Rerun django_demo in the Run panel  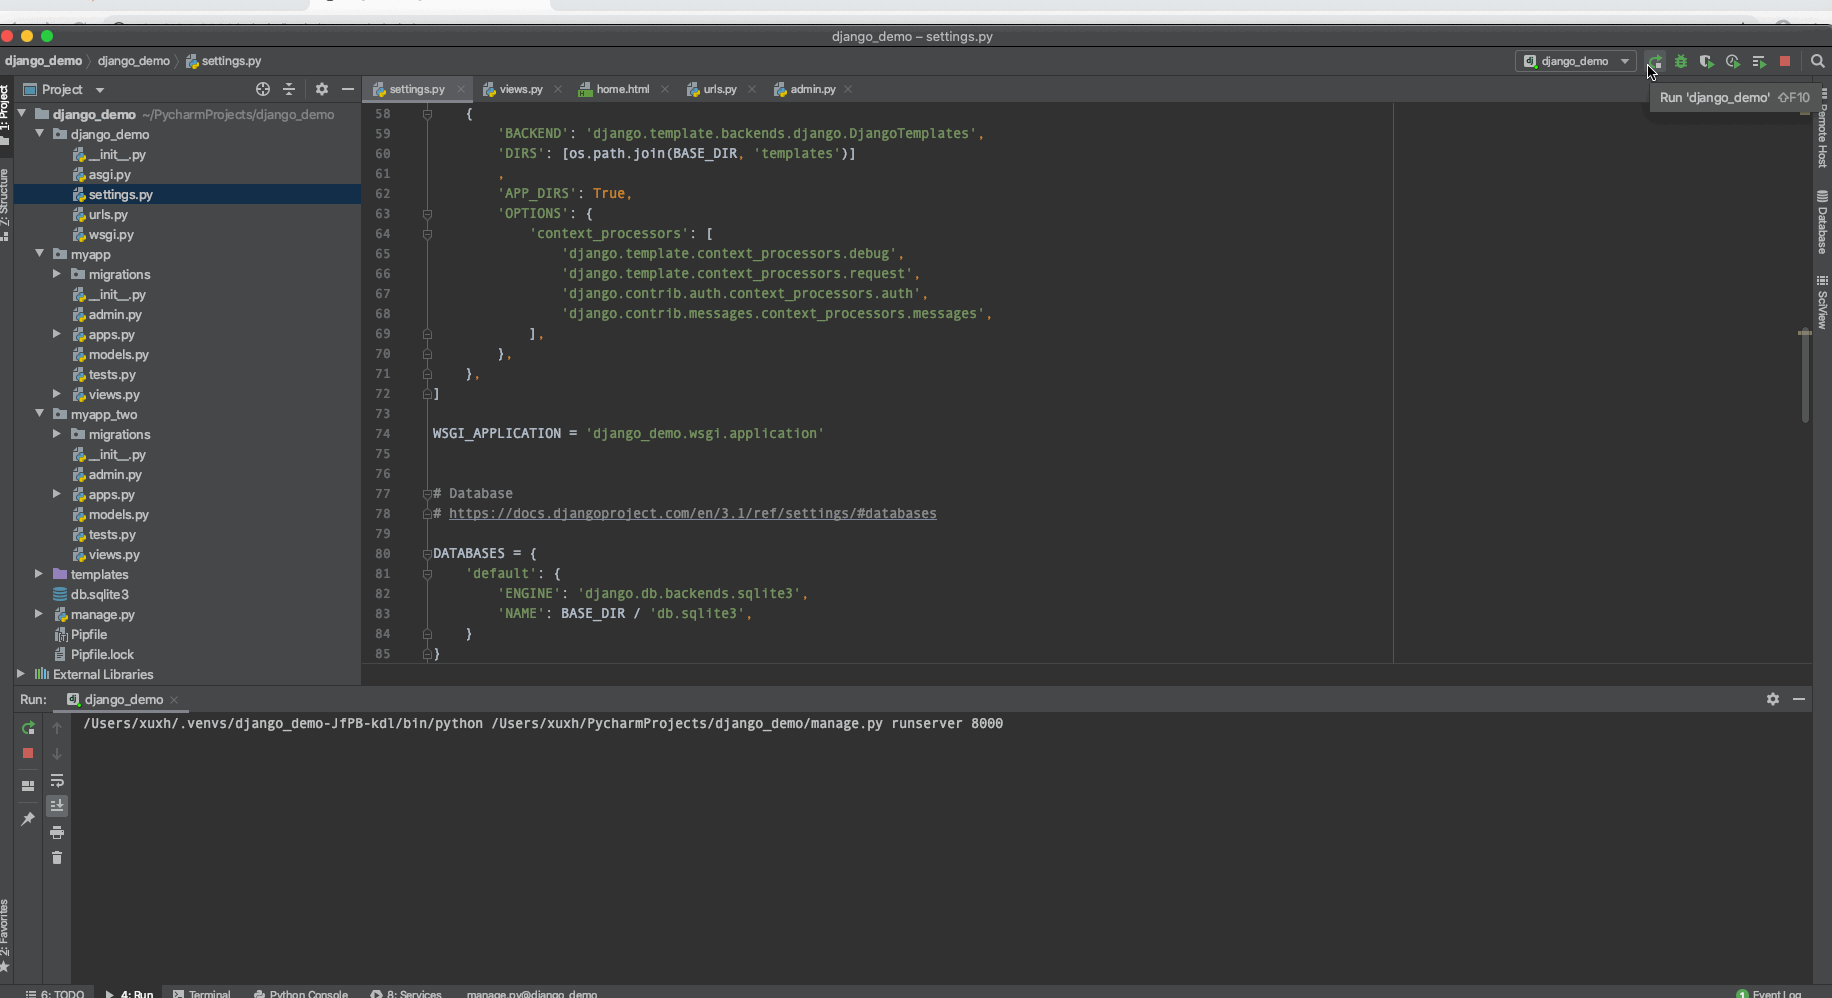pyautogui.click(x=28, y=728)
